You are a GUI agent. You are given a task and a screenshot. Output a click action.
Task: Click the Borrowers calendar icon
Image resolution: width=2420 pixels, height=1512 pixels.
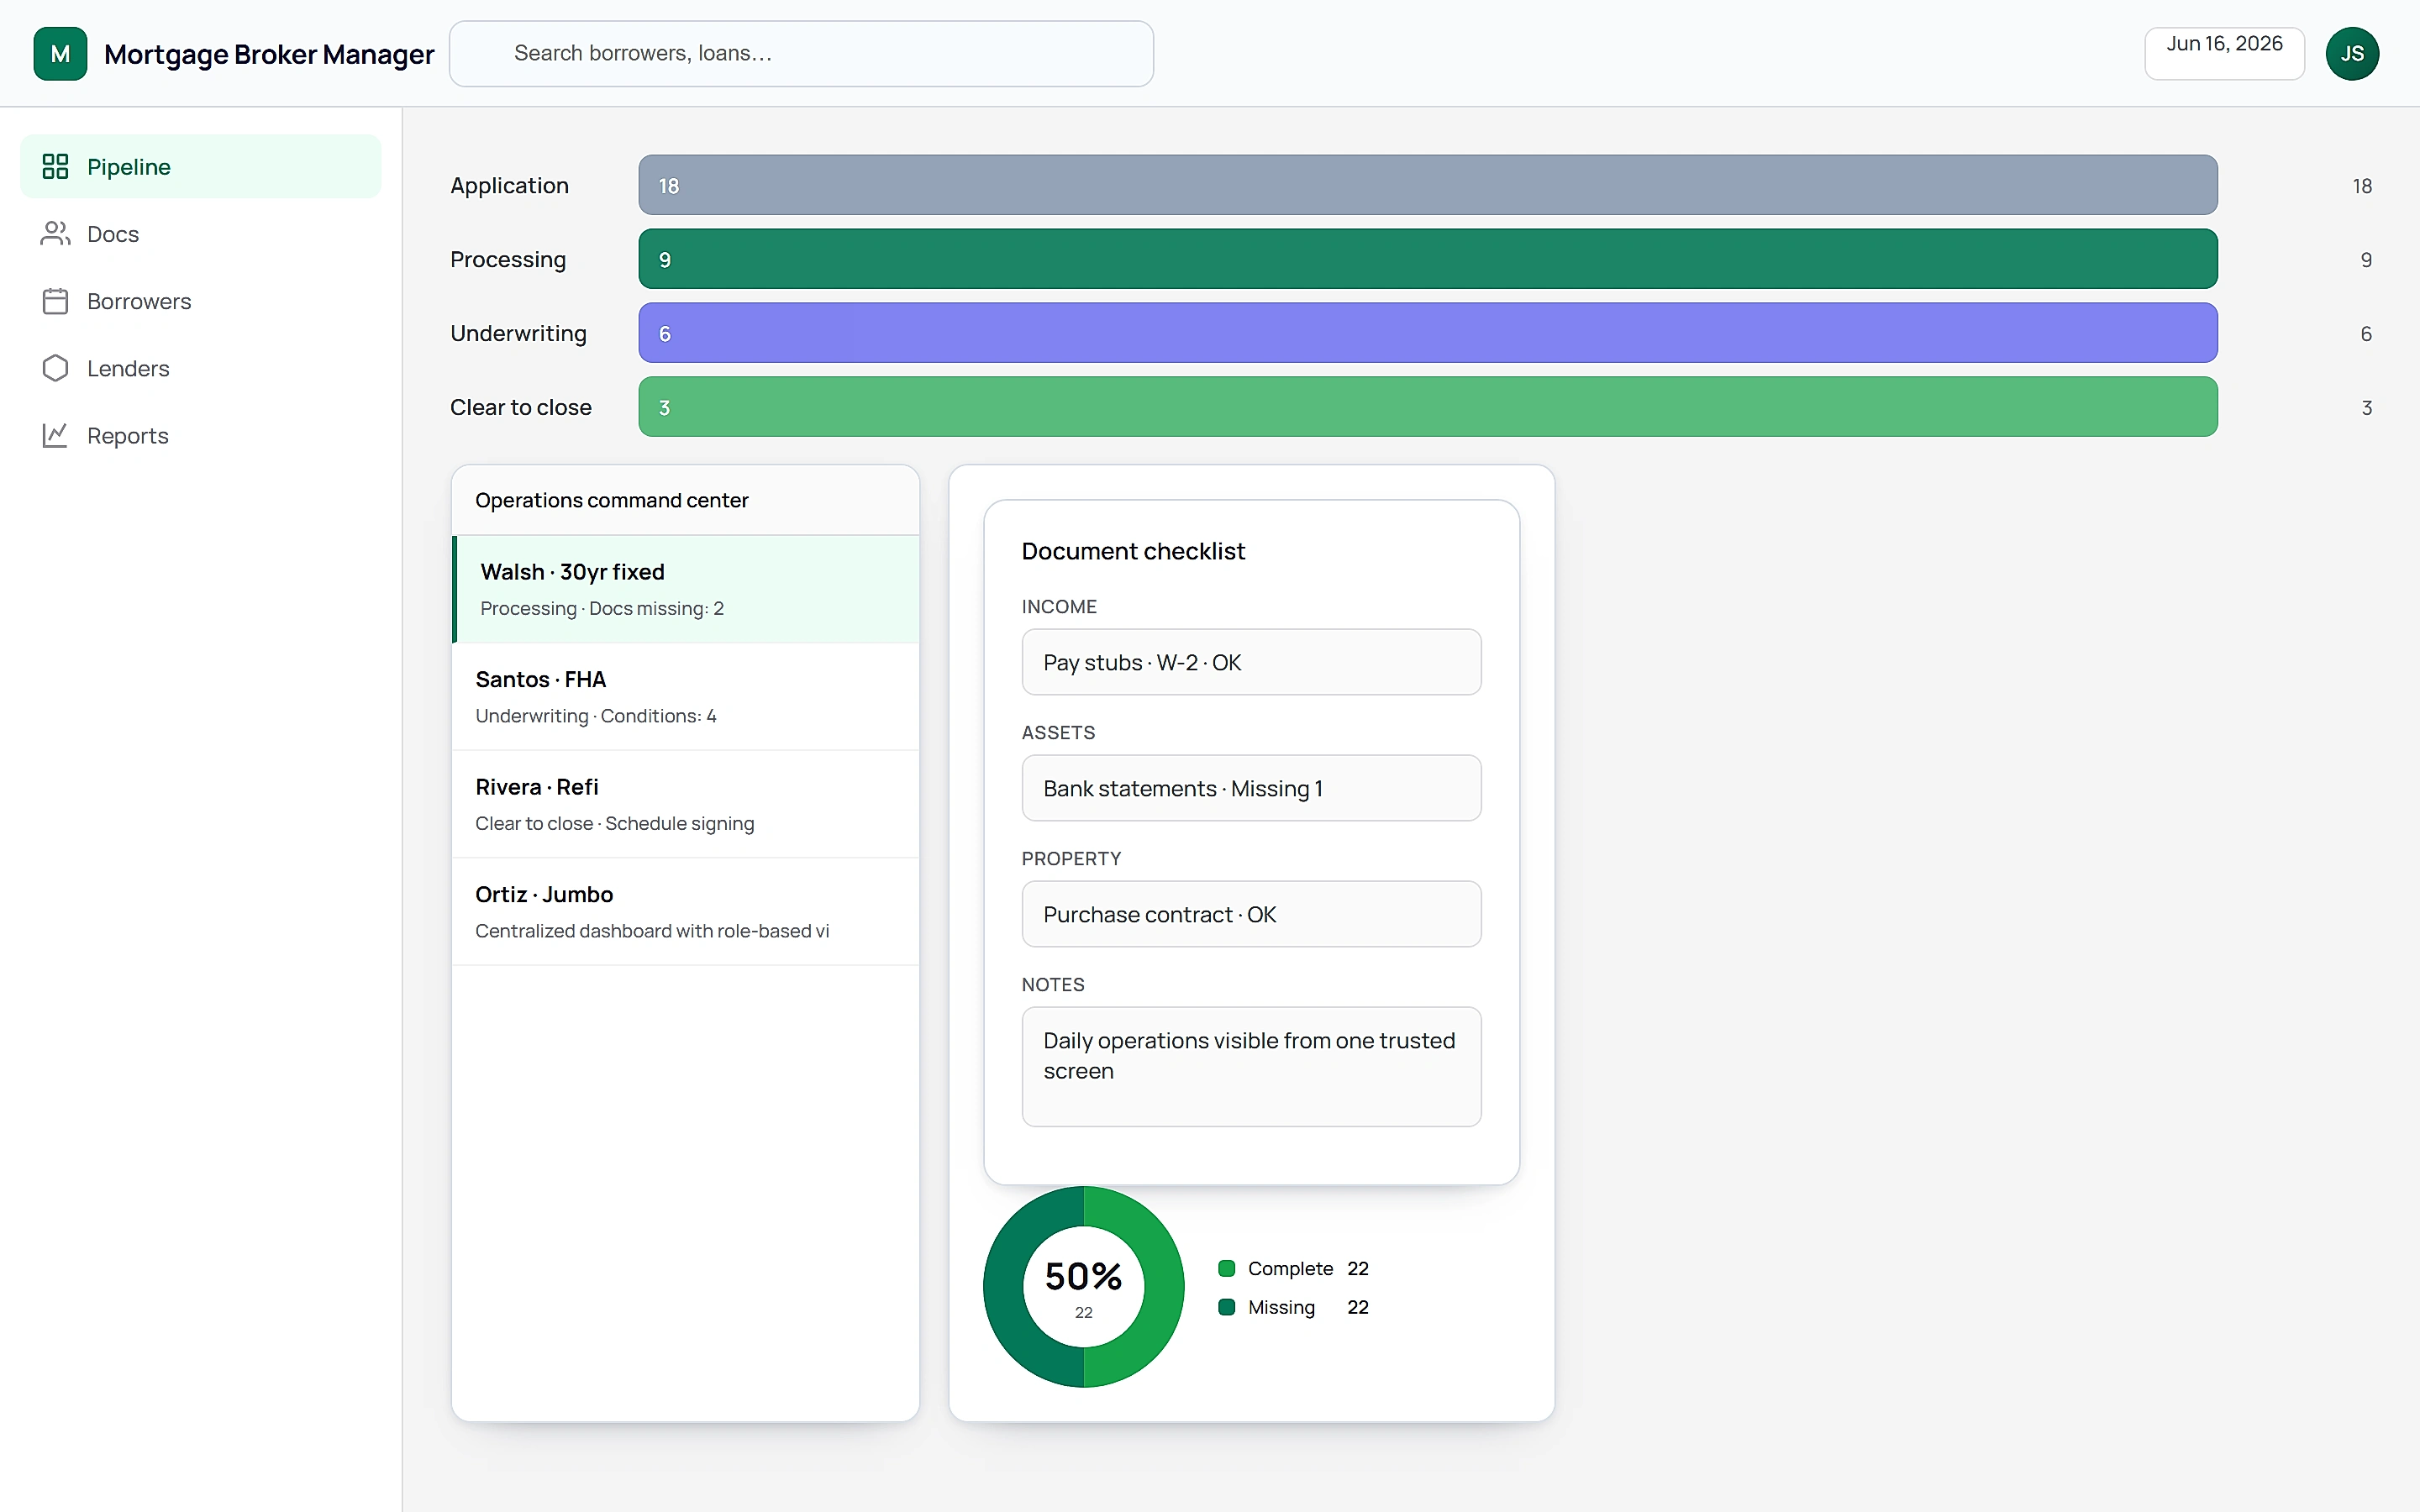(x=55, y=301)
